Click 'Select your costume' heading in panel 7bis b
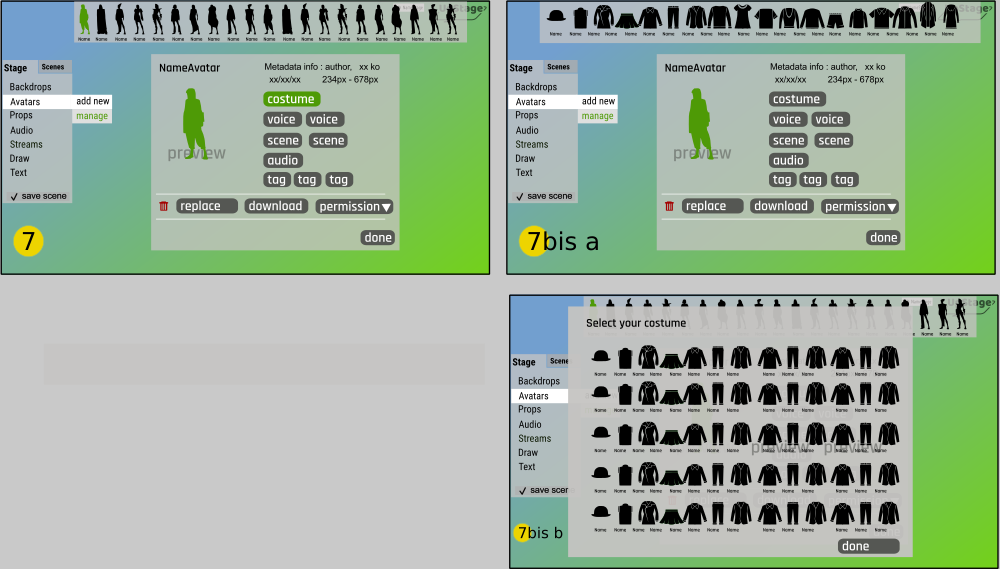The width and height of the screenshot is (1000, 569). 636,323
